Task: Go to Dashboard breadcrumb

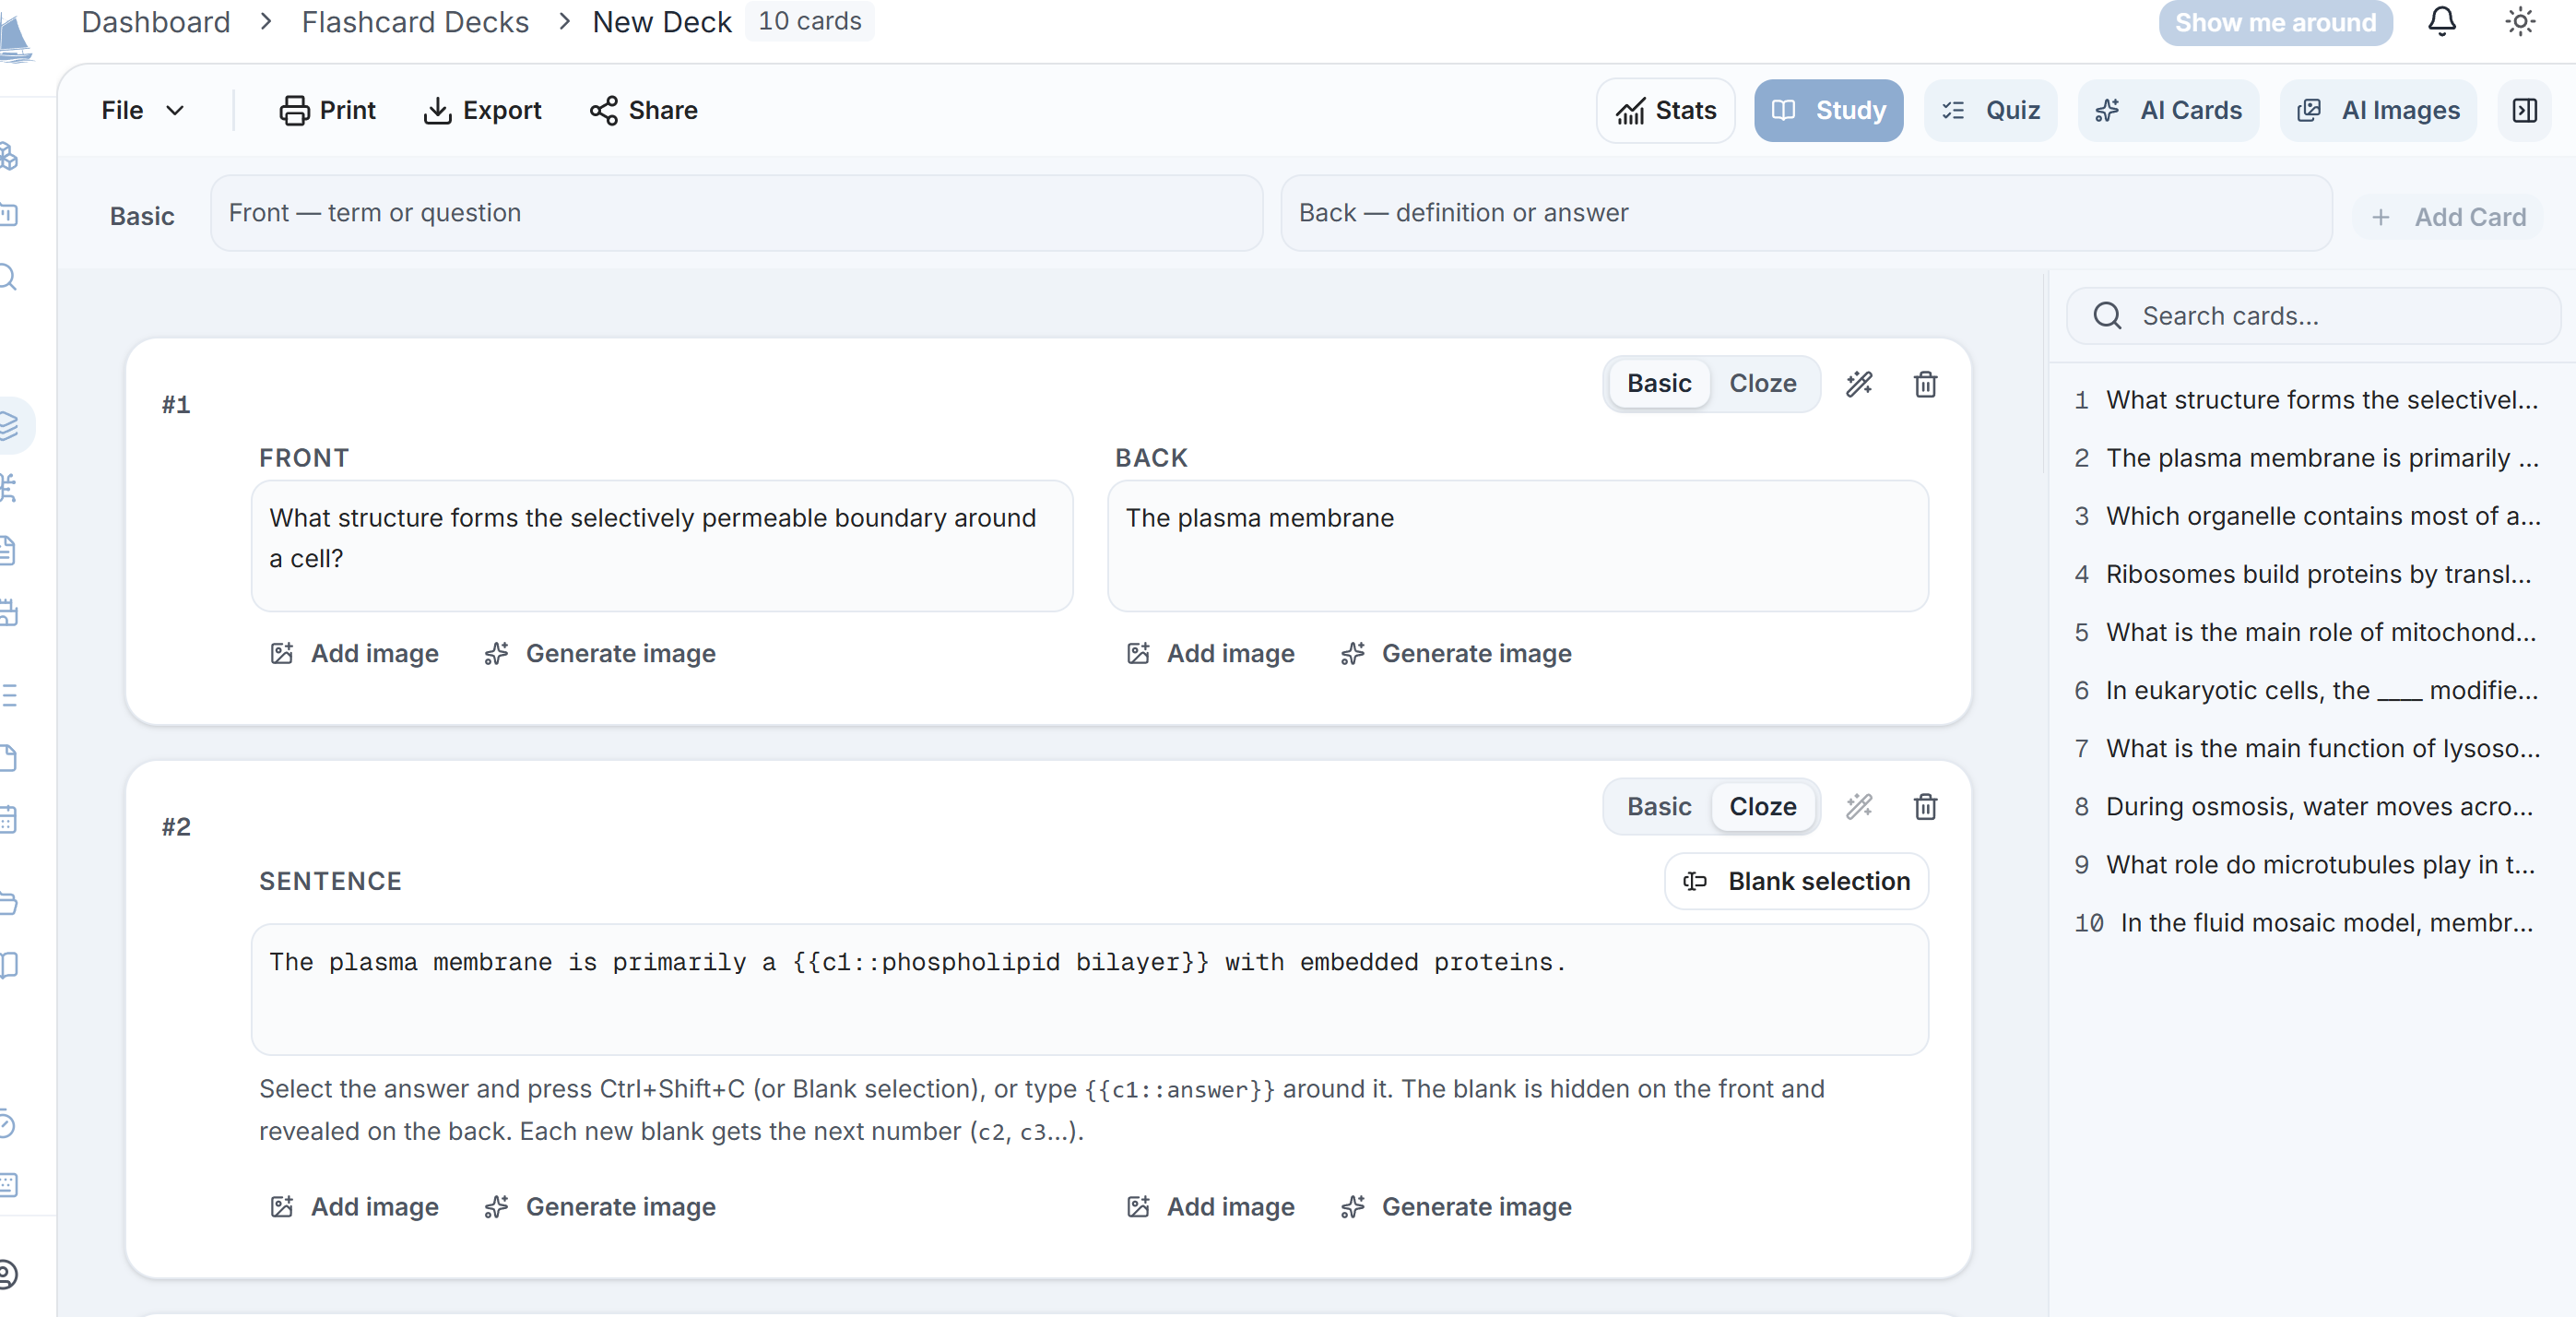Action: coord(156,21)
